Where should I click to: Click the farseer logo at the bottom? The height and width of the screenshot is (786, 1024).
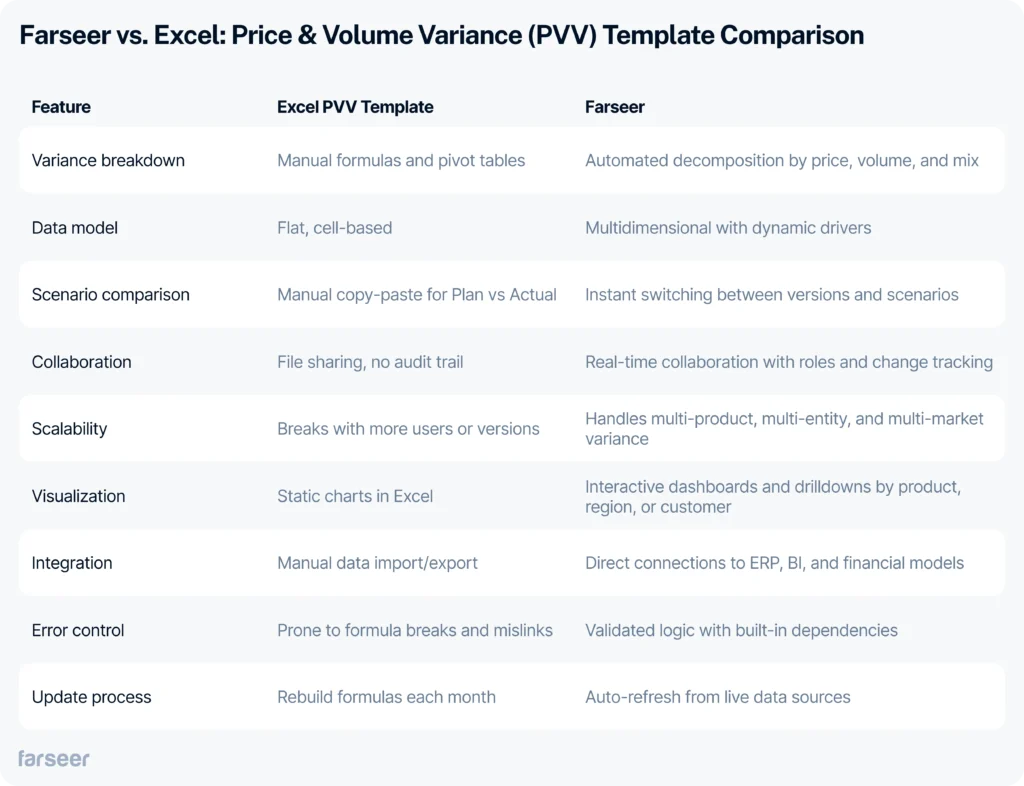[x=54, y=758]
